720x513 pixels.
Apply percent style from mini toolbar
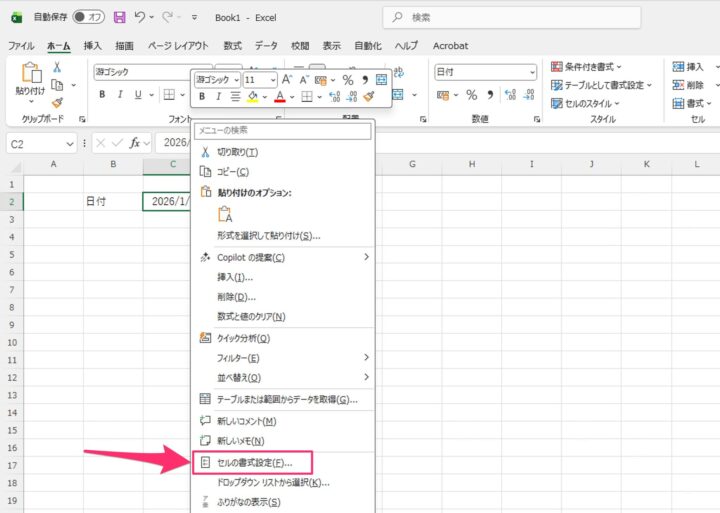[x=347, y=79]
